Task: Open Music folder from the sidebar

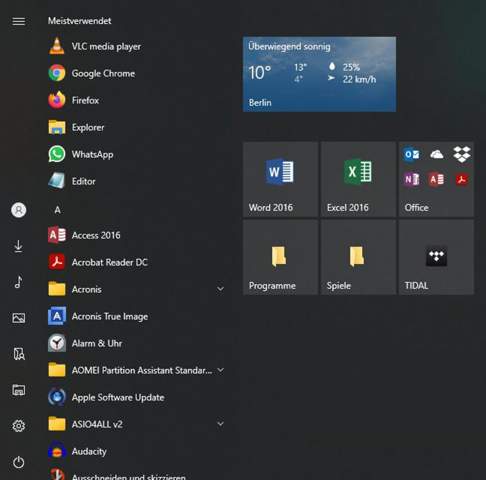Action: (19, 282)
